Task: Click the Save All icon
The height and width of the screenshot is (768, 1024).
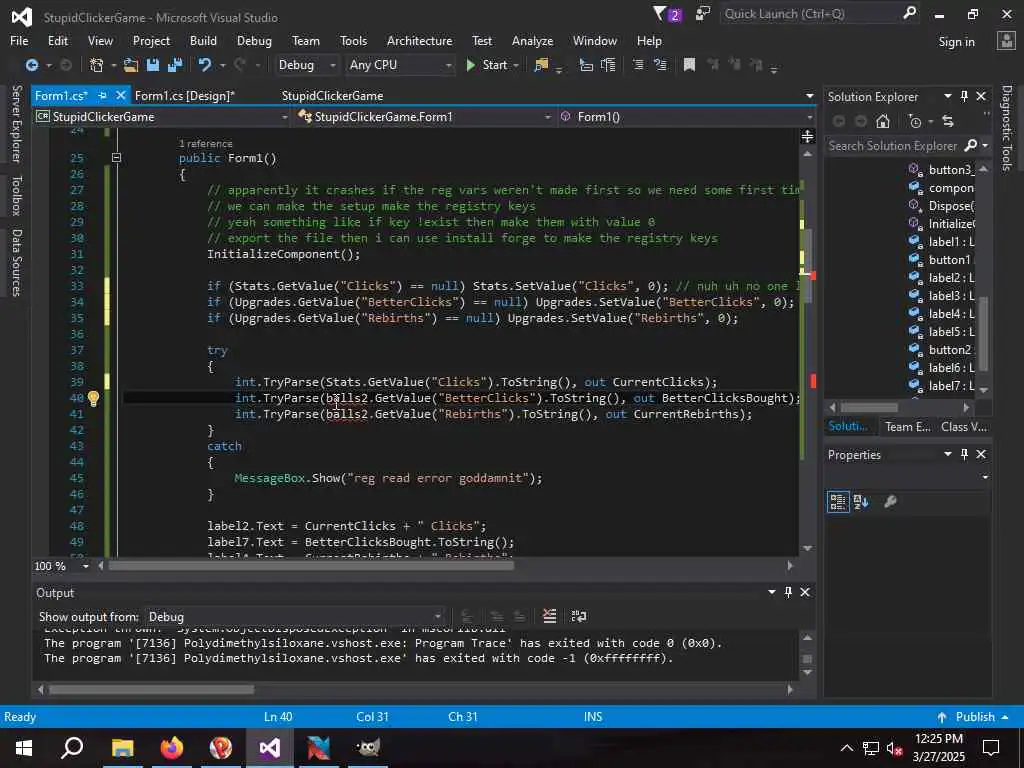Action: (175, 65)
